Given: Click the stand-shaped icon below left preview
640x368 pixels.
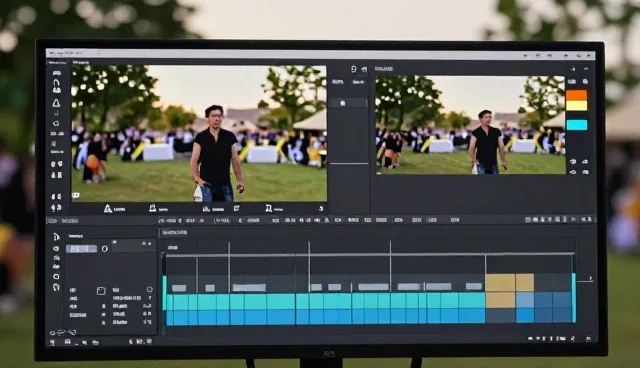Looking at the screenshot, I should pos(269,208).
